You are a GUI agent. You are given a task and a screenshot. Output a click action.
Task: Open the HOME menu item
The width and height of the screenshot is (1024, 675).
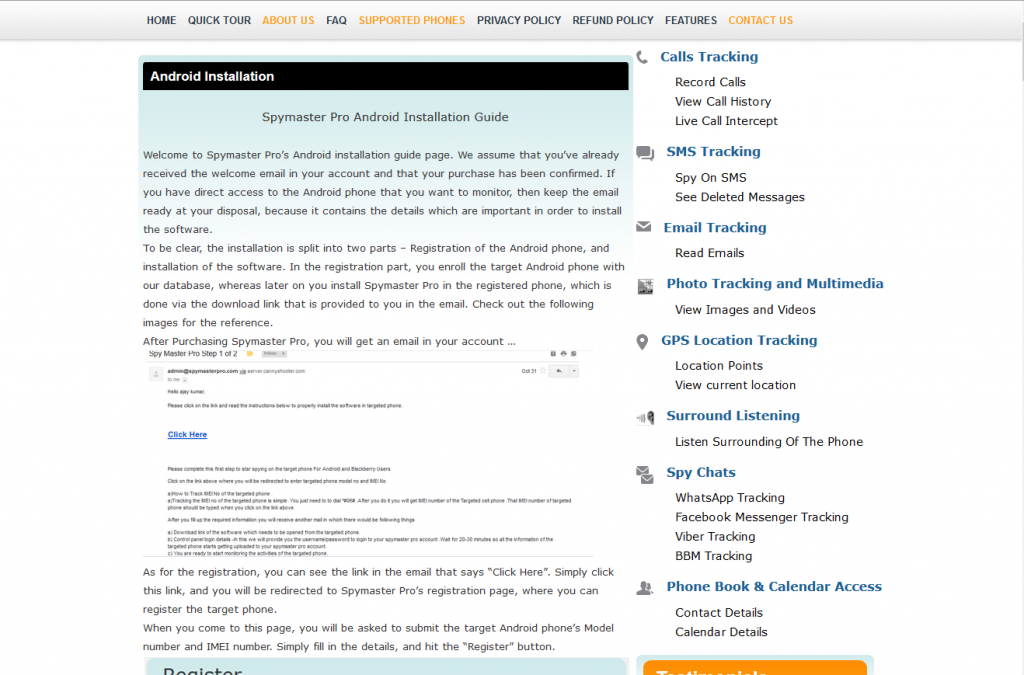click(161, 20)
